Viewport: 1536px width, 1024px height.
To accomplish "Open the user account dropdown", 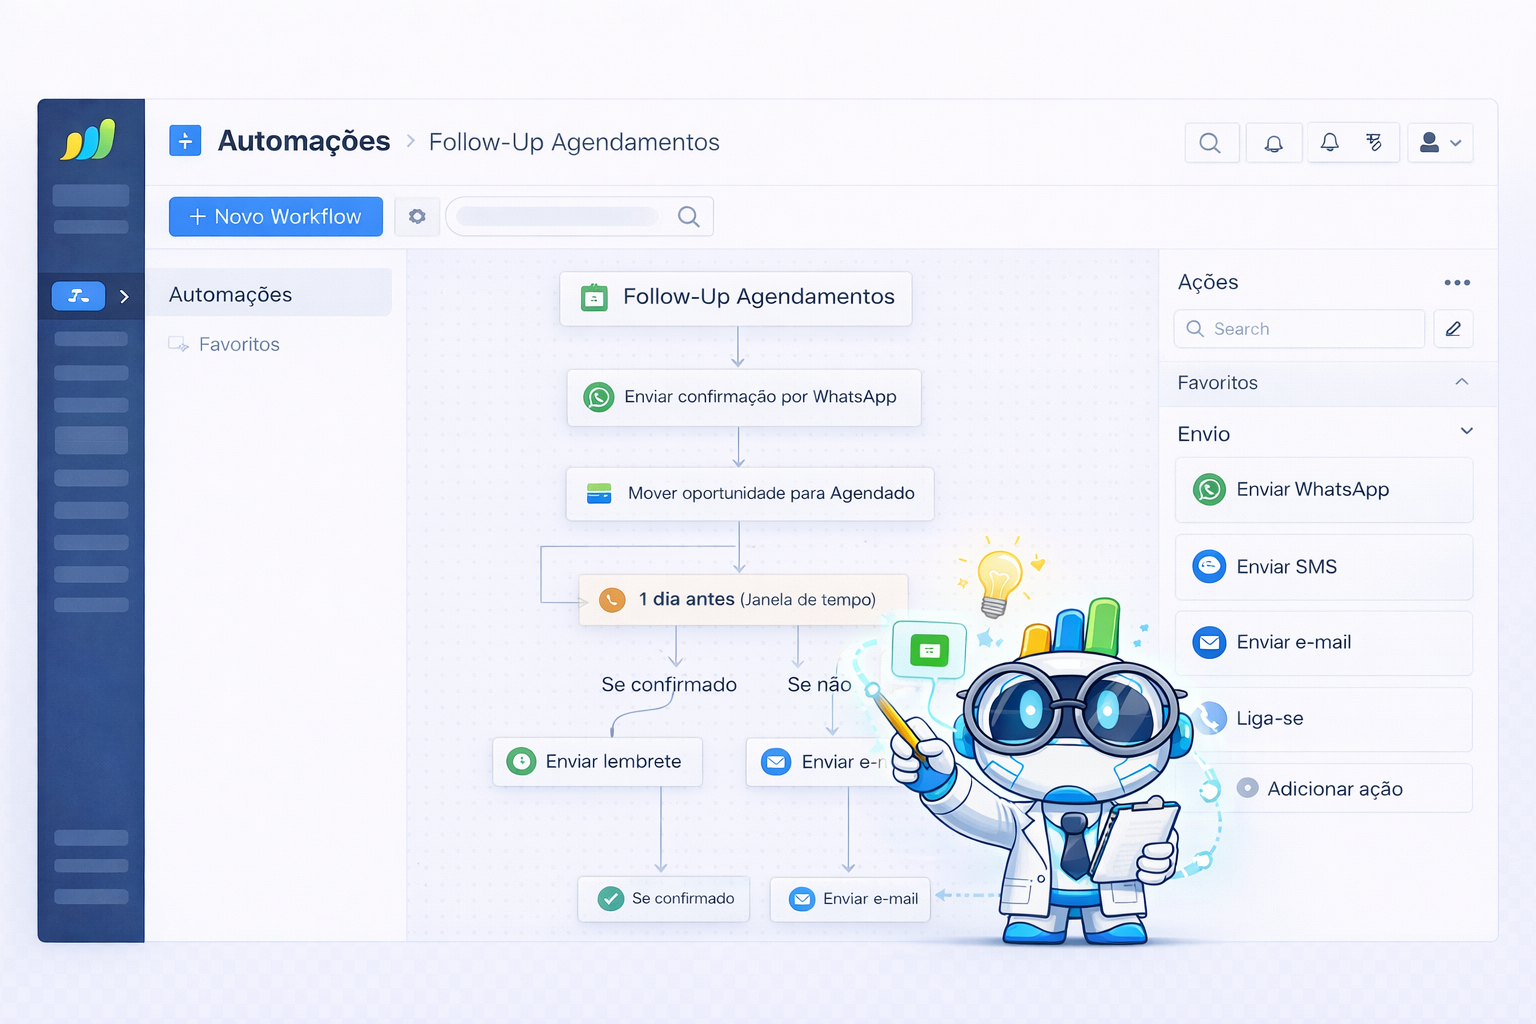I will coord(1440,142).
